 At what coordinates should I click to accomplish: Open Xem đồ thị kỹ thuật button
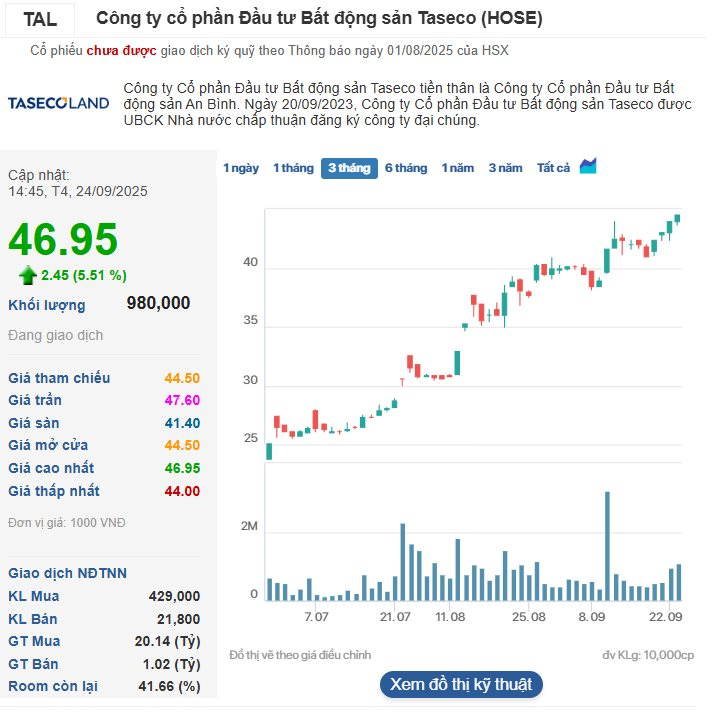click(x=461, y=685)
